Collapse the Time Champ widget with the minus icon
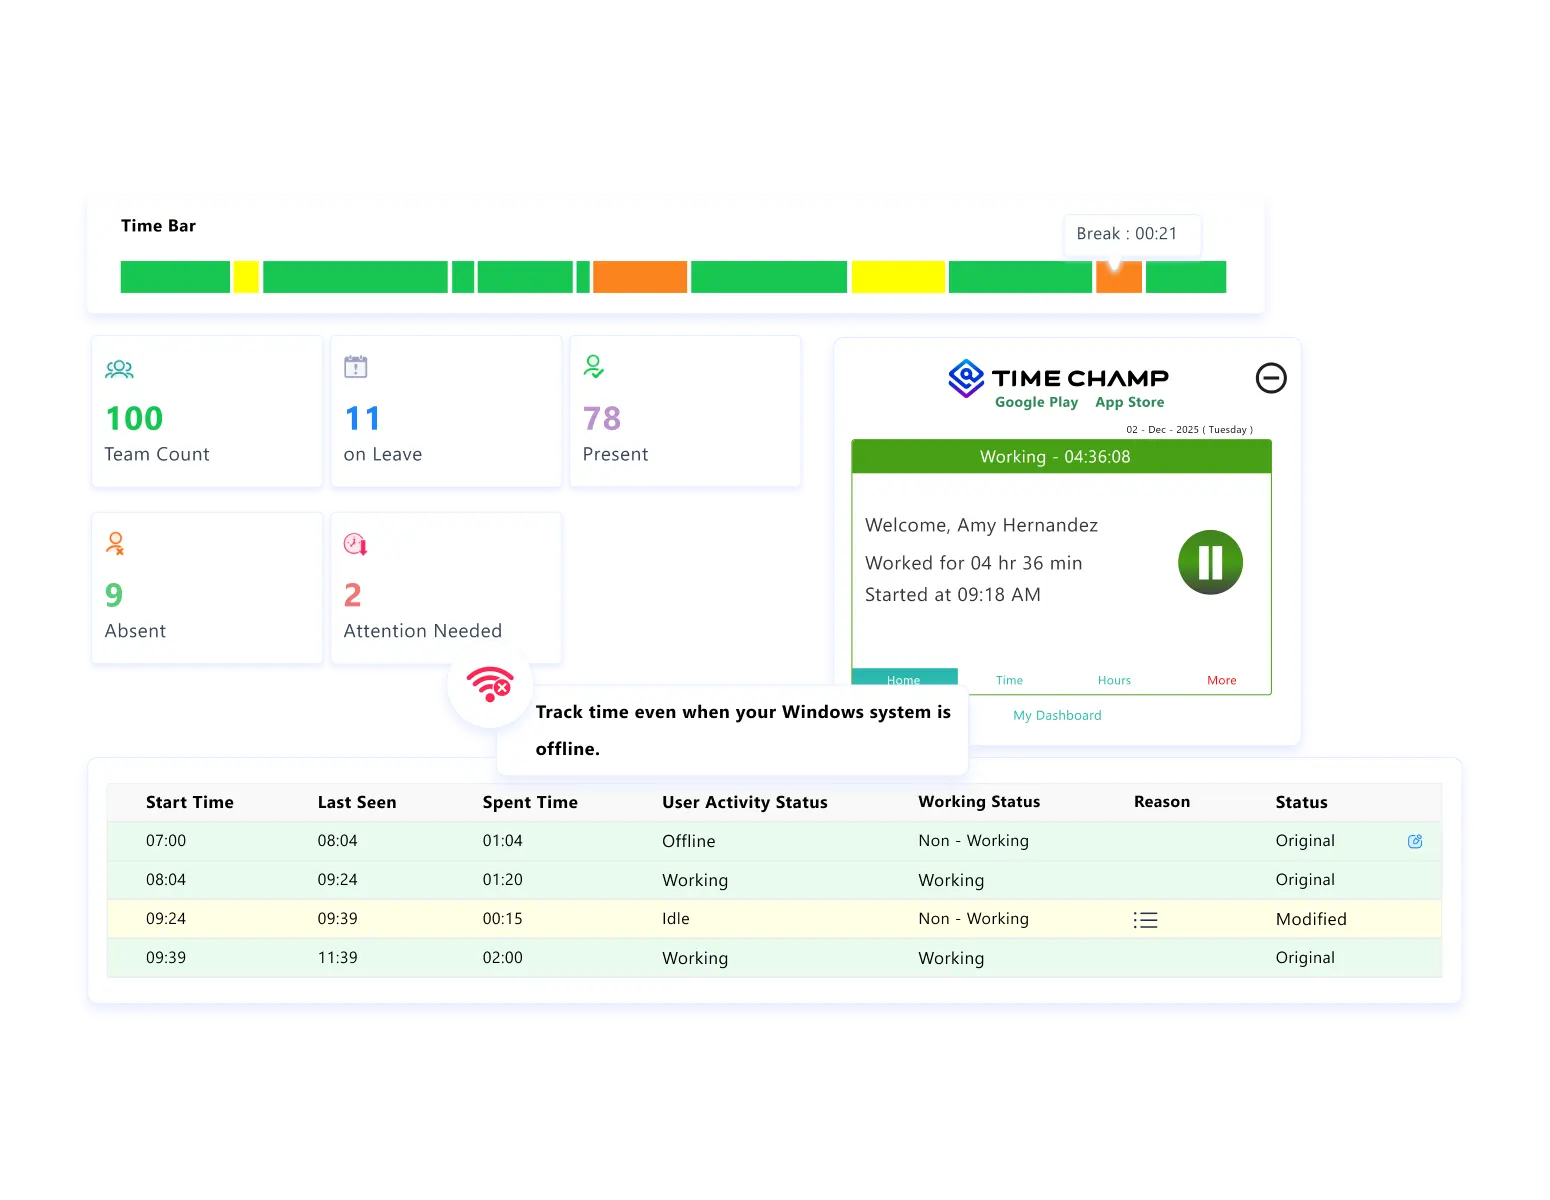Viewport: 1550px width, 1200px height. coord(1271,378)
